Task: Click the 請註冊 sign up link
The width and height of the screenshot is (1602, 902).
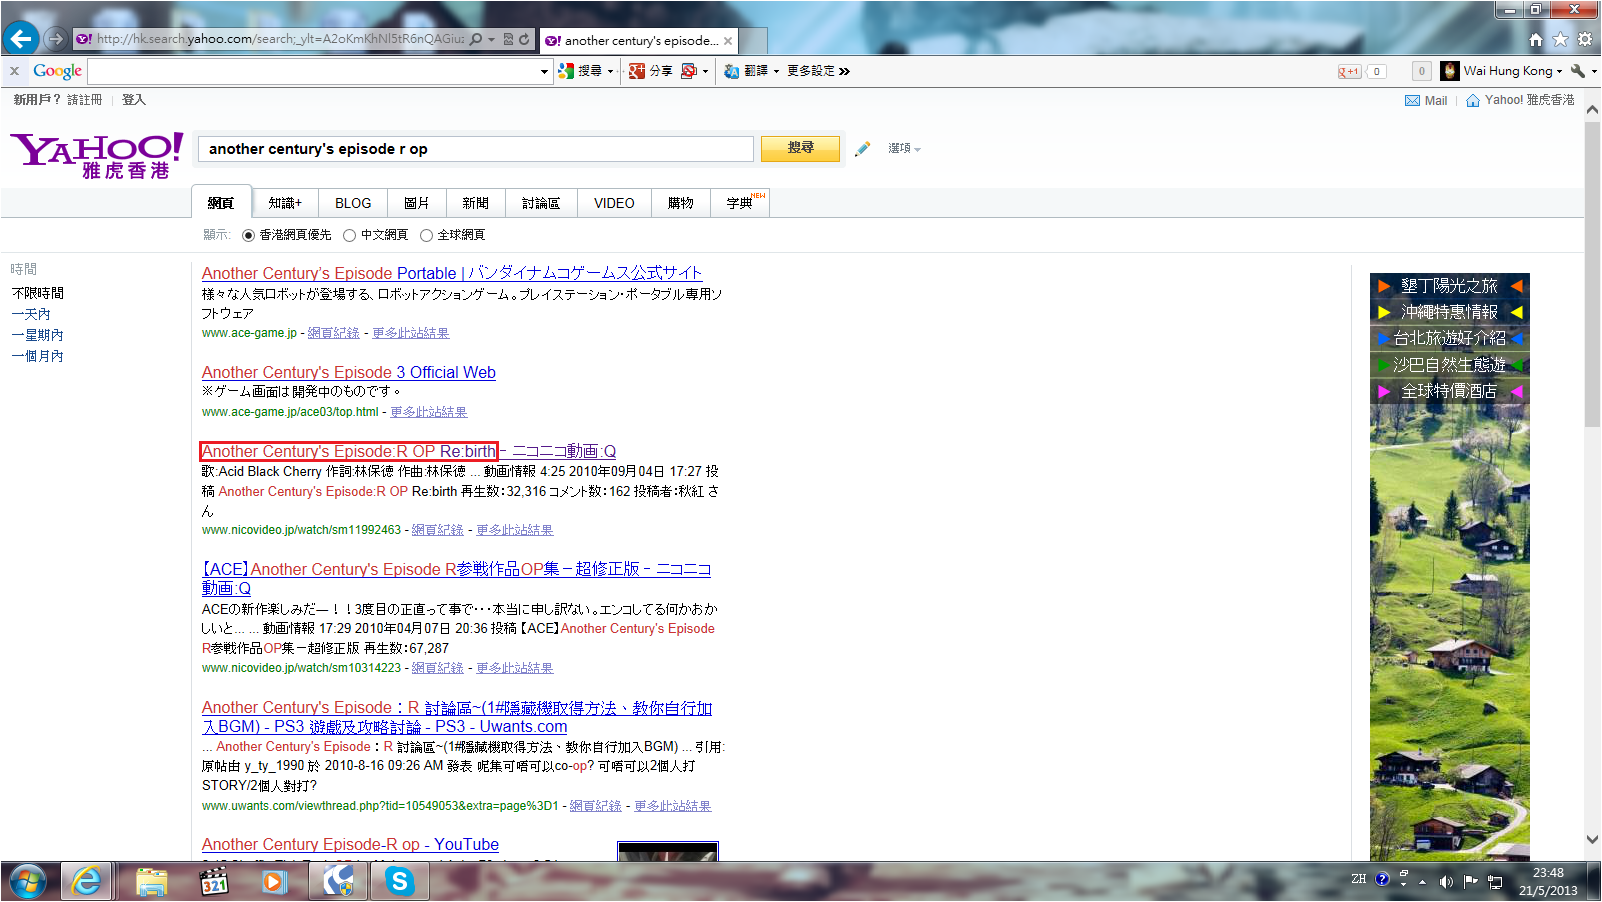Action: click(85, 100)
